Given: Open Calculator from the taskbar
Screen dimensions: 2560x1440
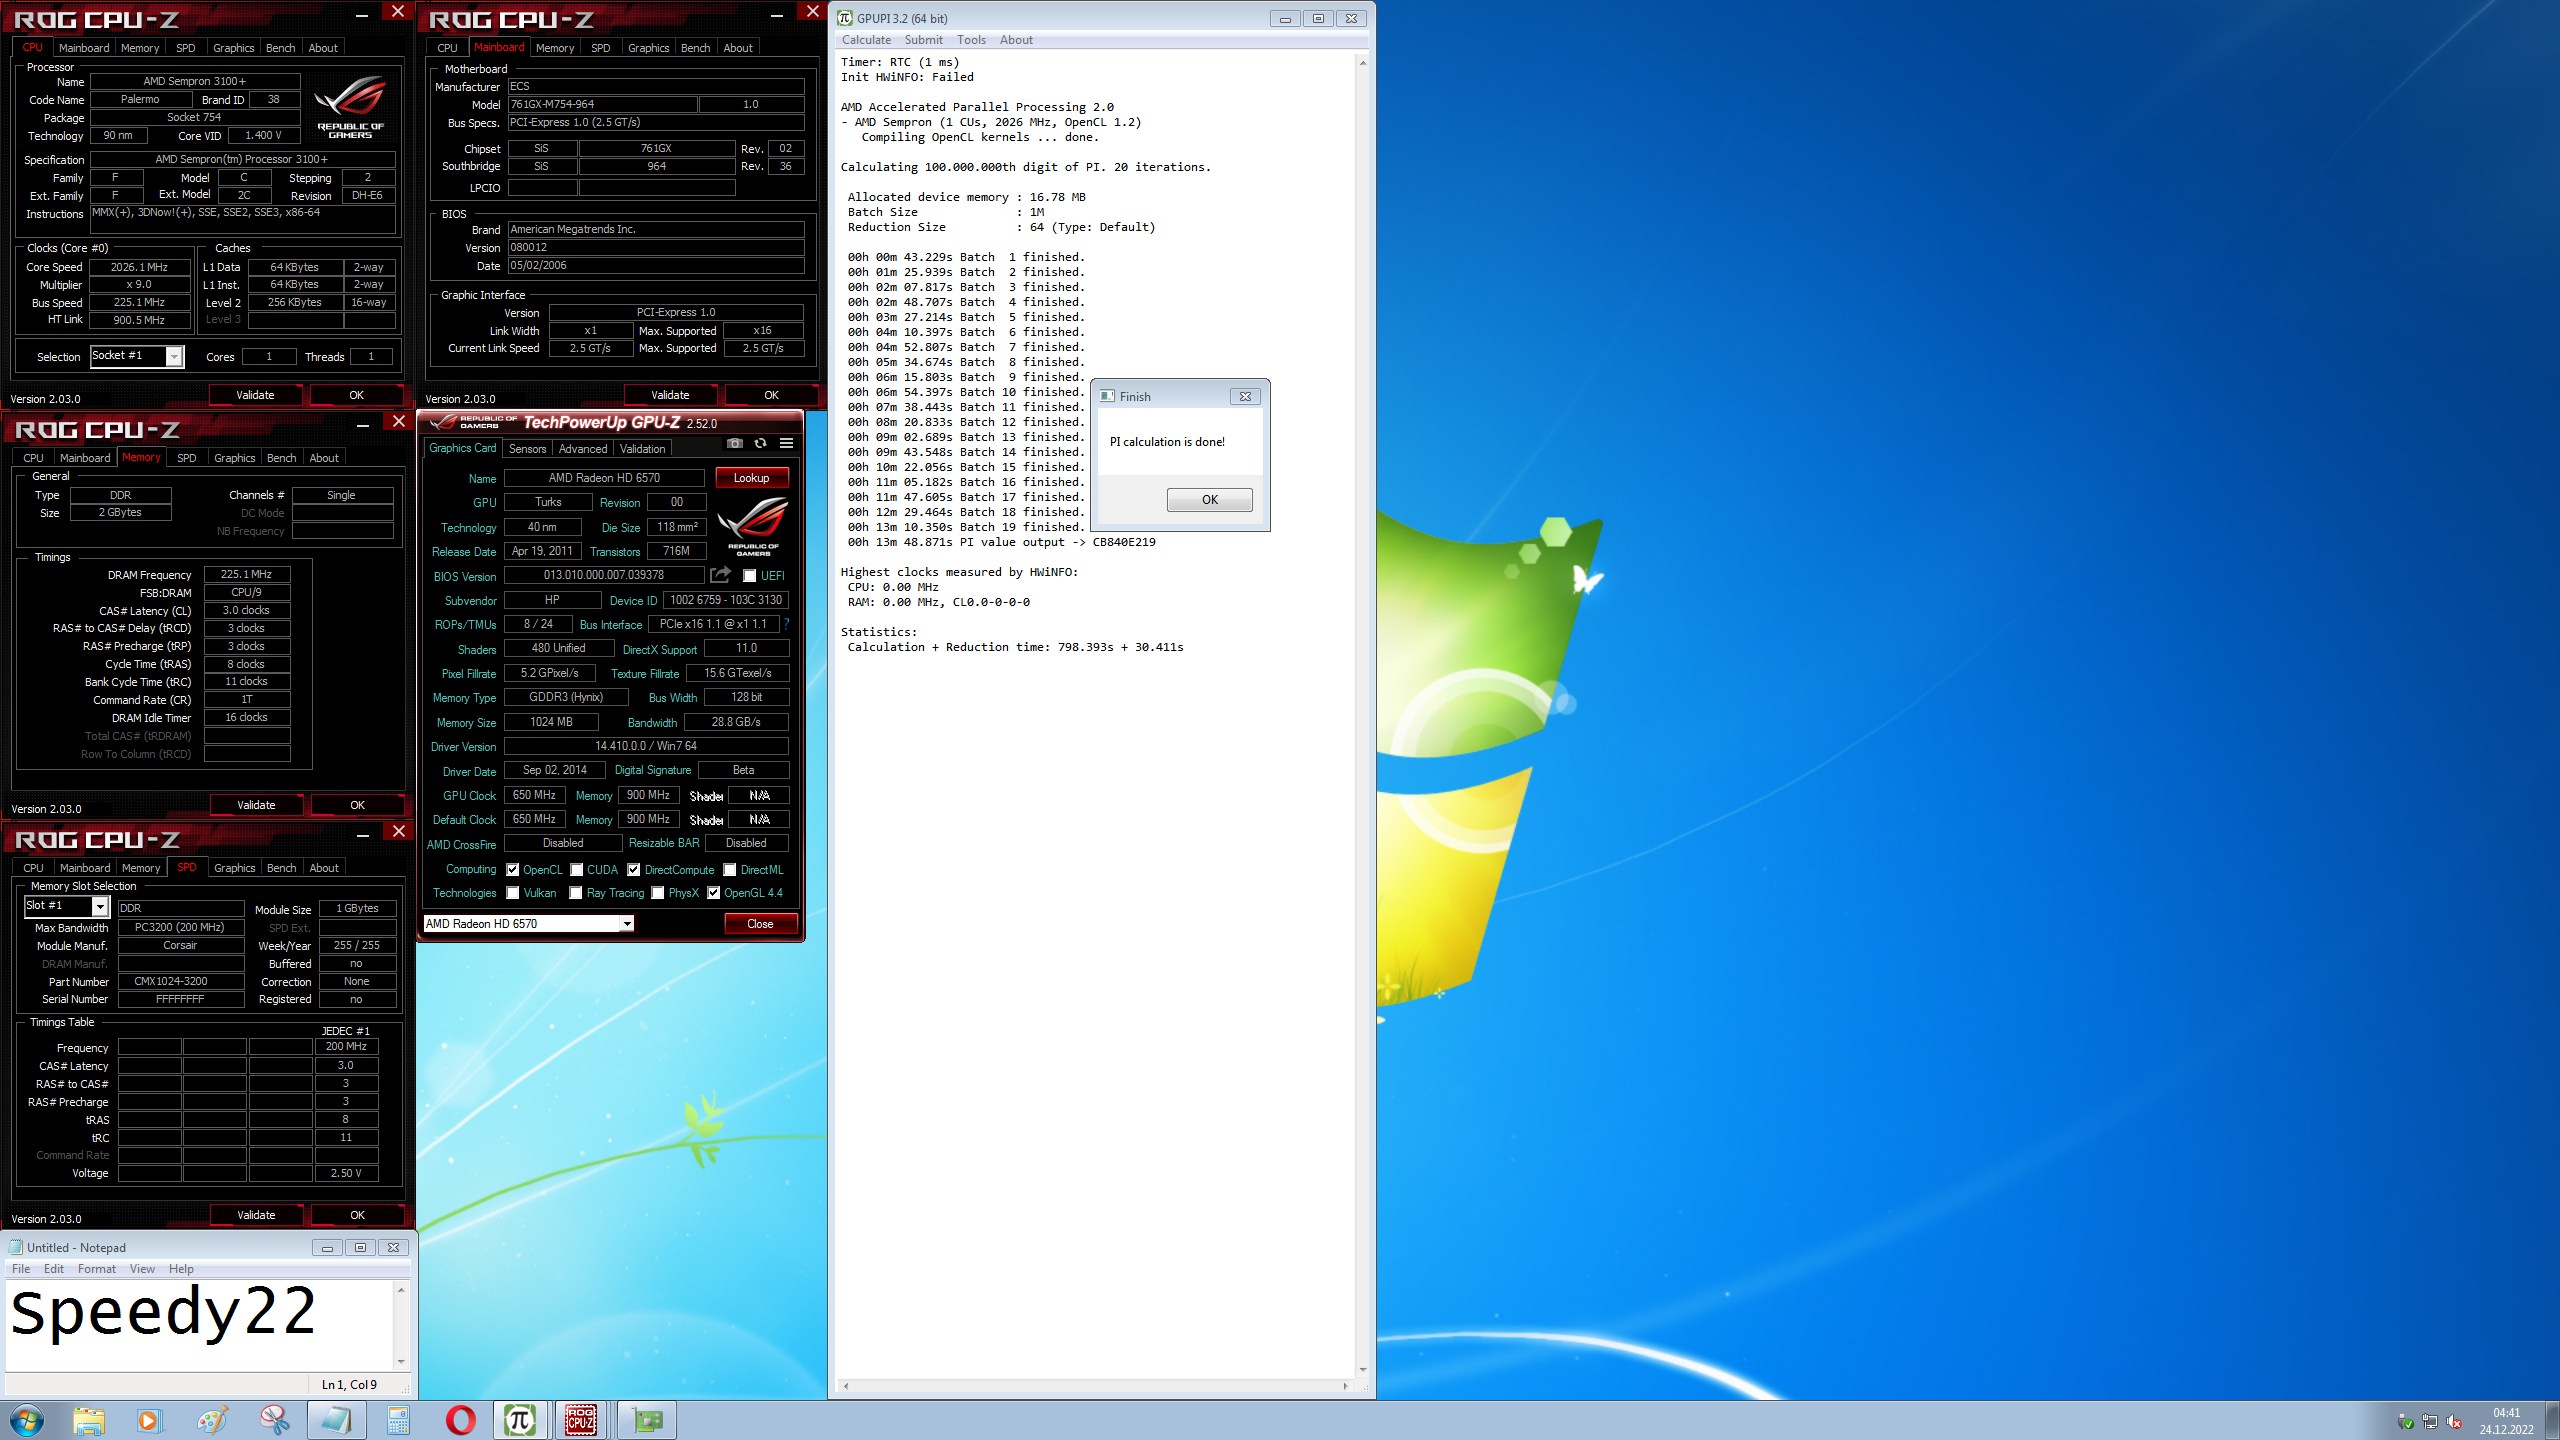Looking at the screenshot, I should pos(398,1420).
